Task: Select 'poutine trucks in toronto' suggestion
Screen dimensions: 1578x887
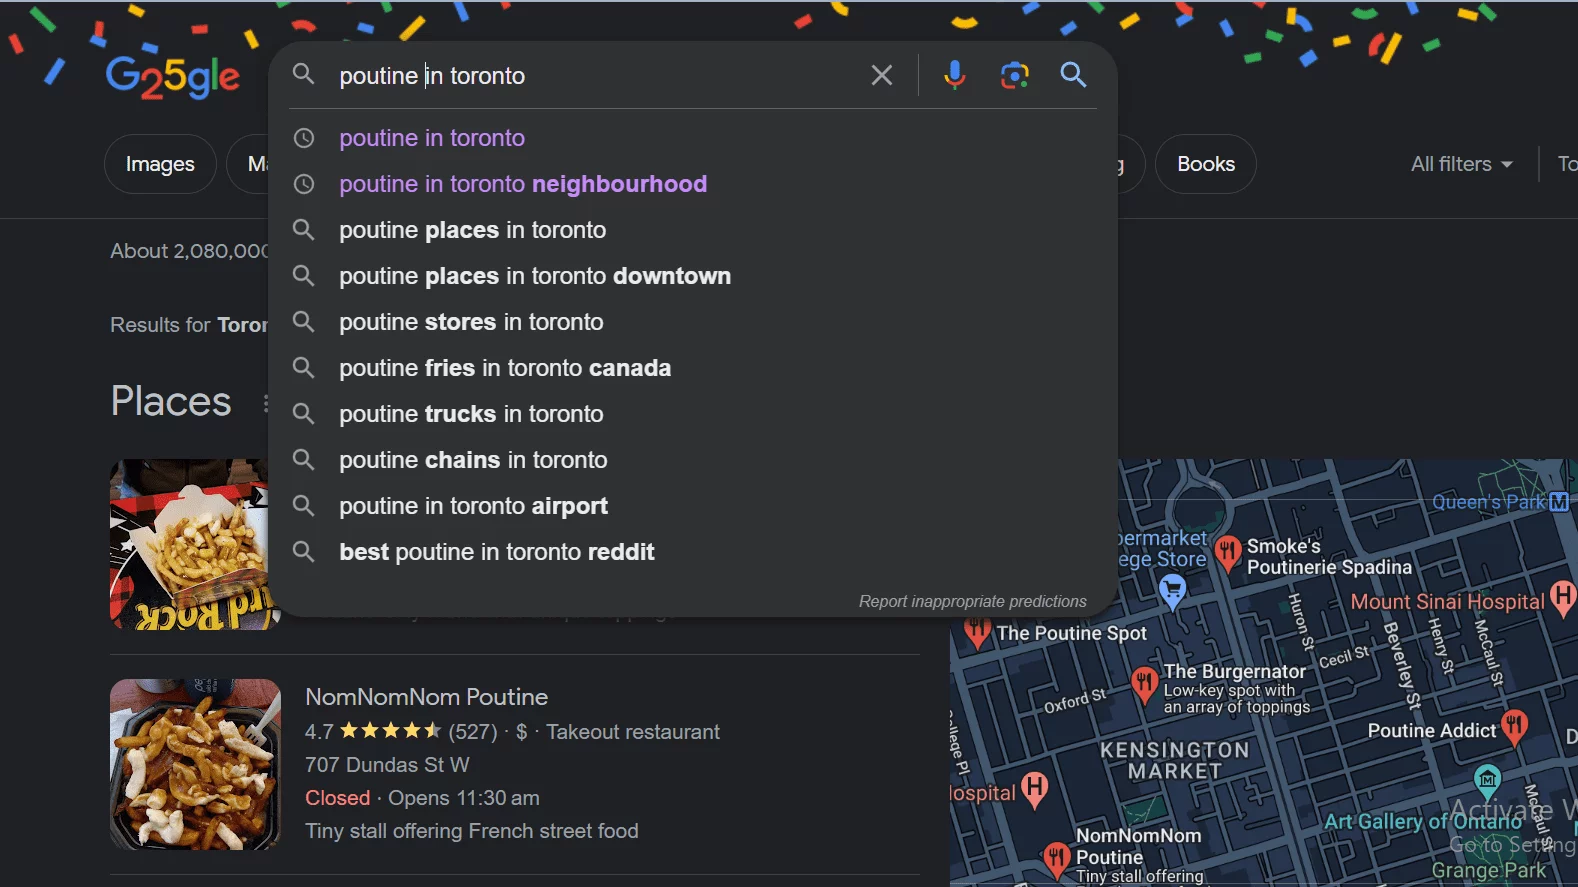Action: [x=471, y=414]
